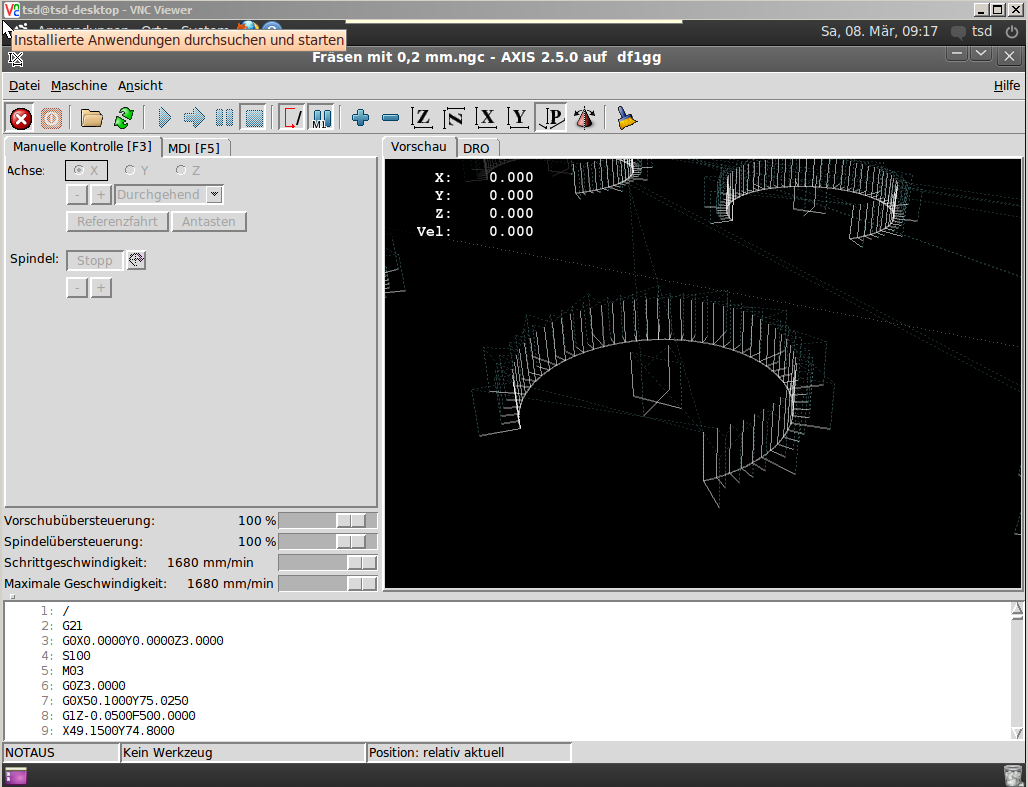Image resolution: width=1028 pixels, height=787 pixels.
Task: Select the Y axis radio button
Action: 136,171
